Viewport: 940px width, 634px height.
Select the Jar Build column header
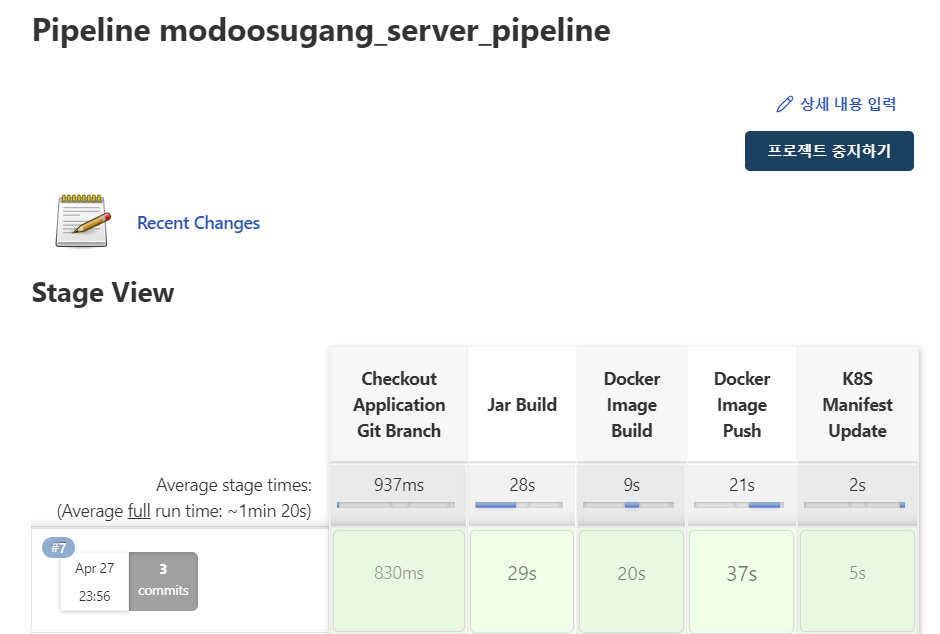pos(522,404)
